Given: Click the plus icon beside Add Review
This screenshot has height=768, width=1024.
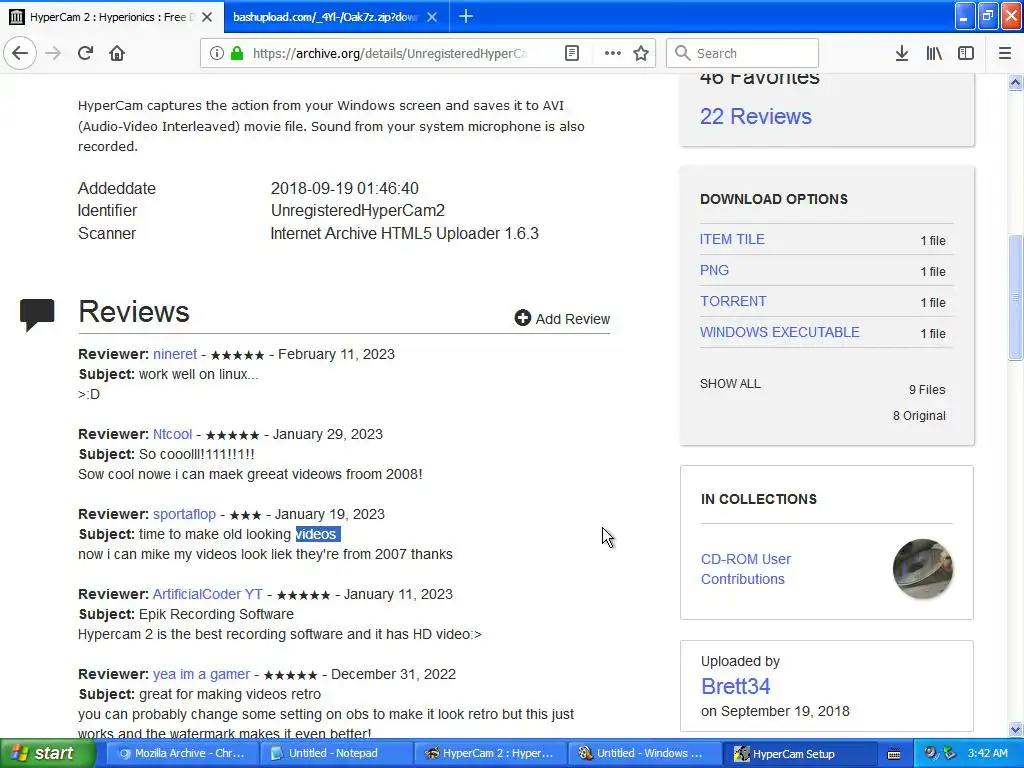Looking at the screenshot, I should (x=522, y=318).
